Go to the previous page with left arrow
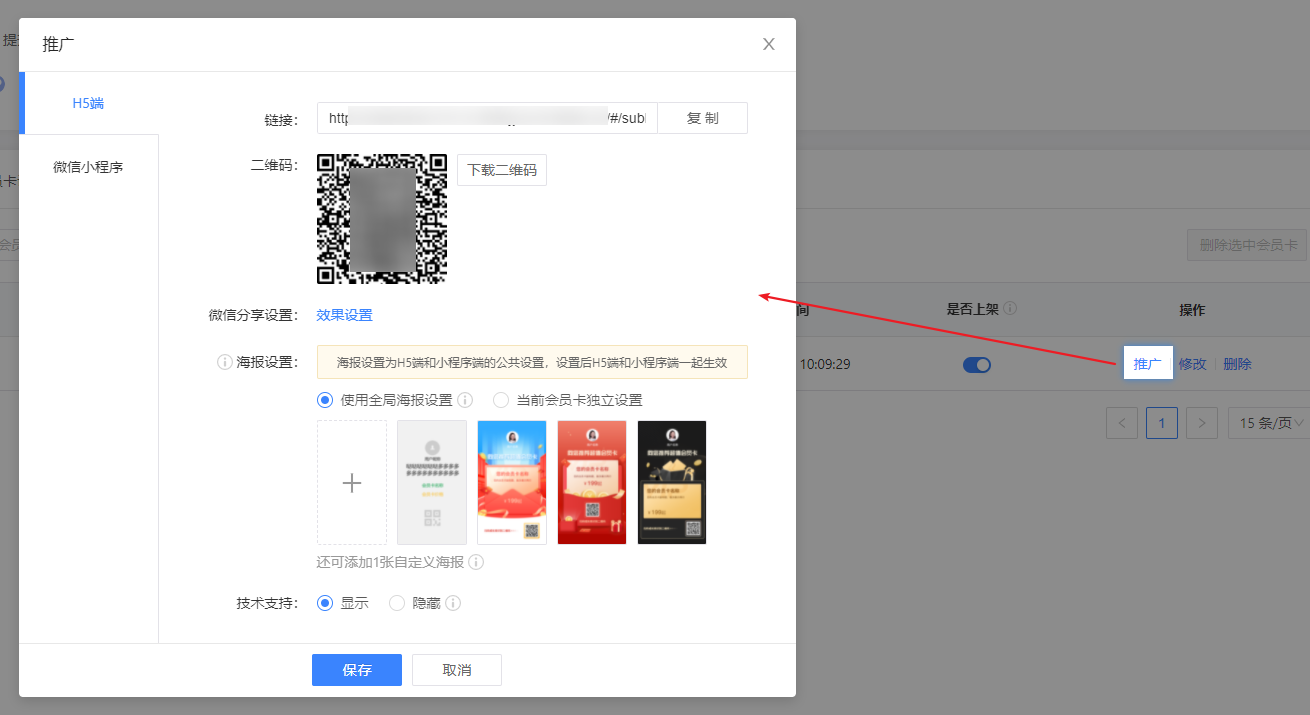The width and height of the screenshot is (1310, 715). pyautogui.click(x=1122, y=423)
